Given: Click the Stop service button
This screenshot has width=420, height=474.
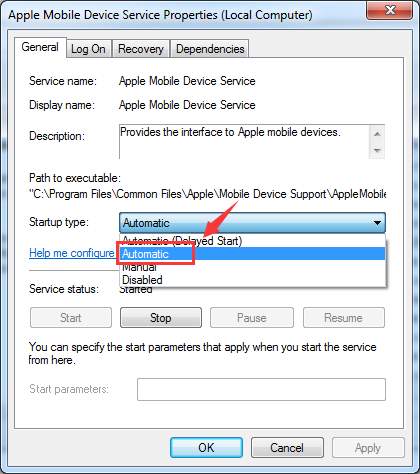Looking at the screenshot, I should pyautogui.click(x=161, y=318).
